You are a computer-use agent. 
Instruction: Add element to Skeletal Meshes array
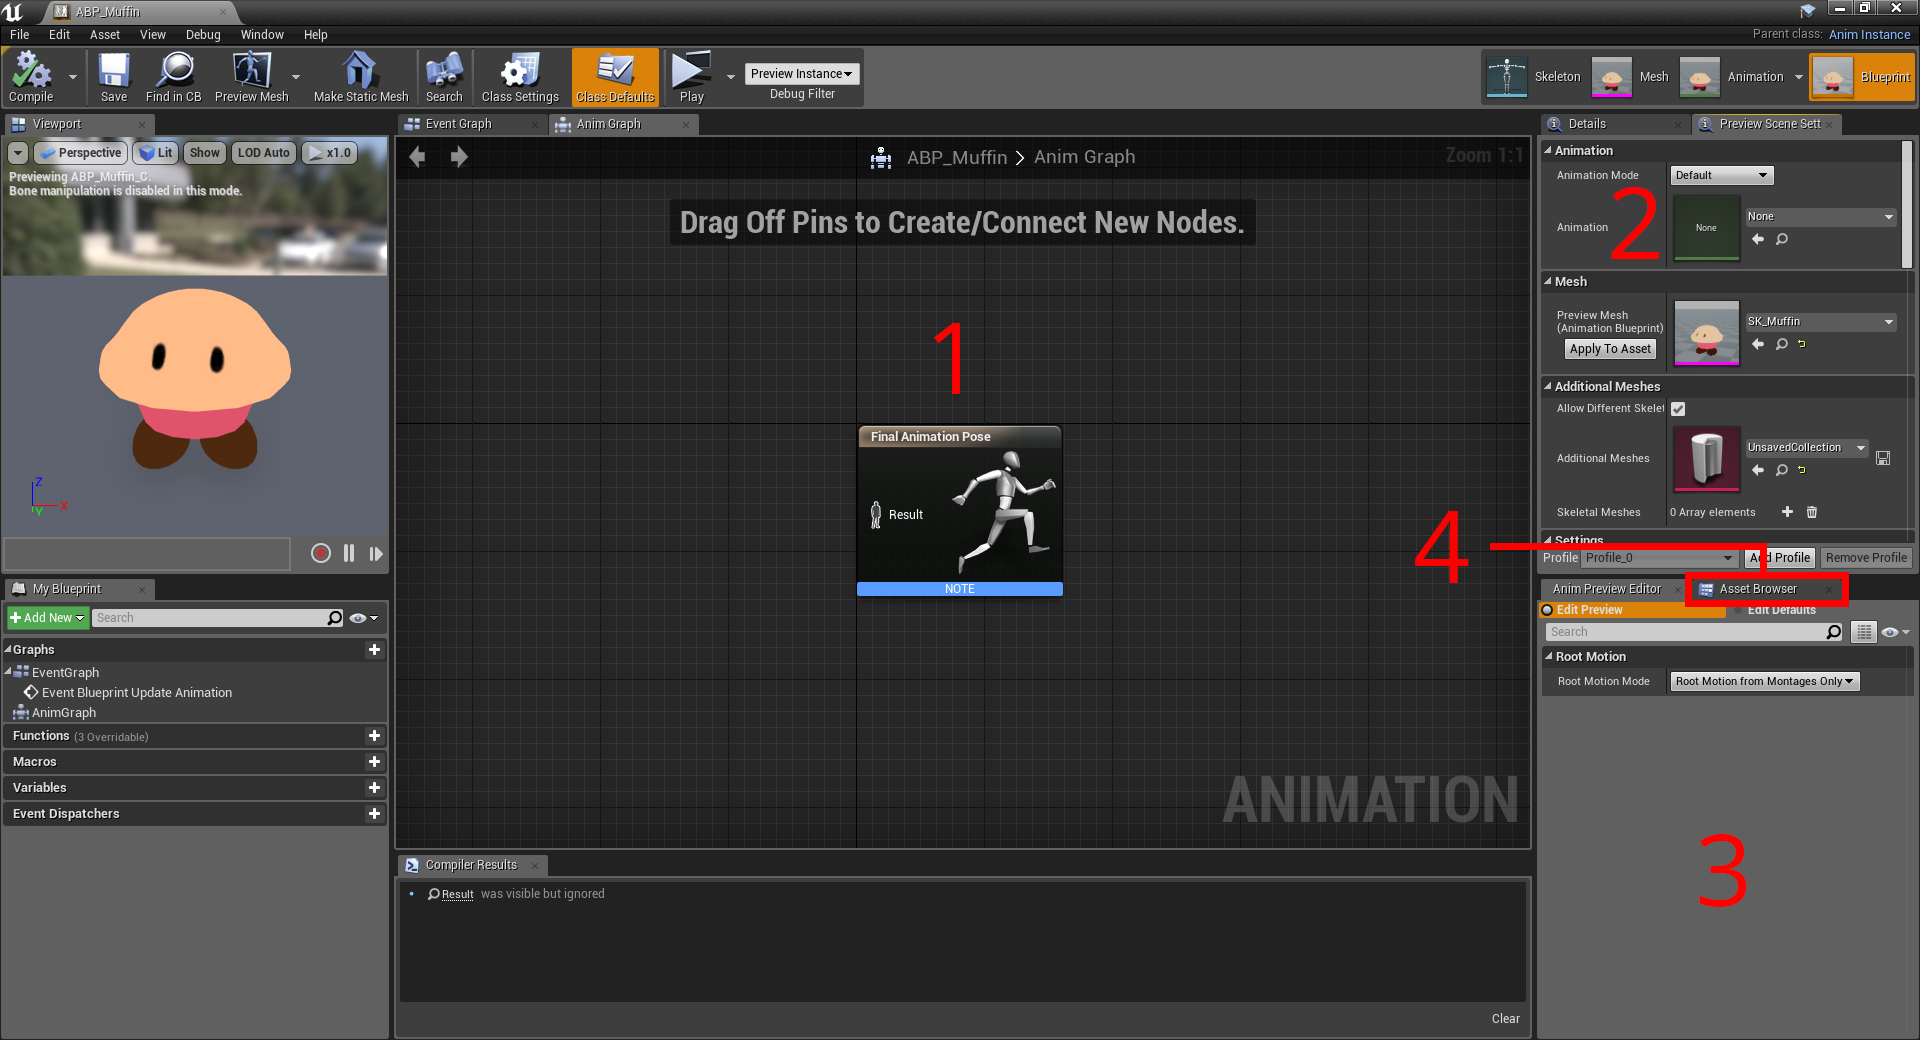pos(1787,512)
